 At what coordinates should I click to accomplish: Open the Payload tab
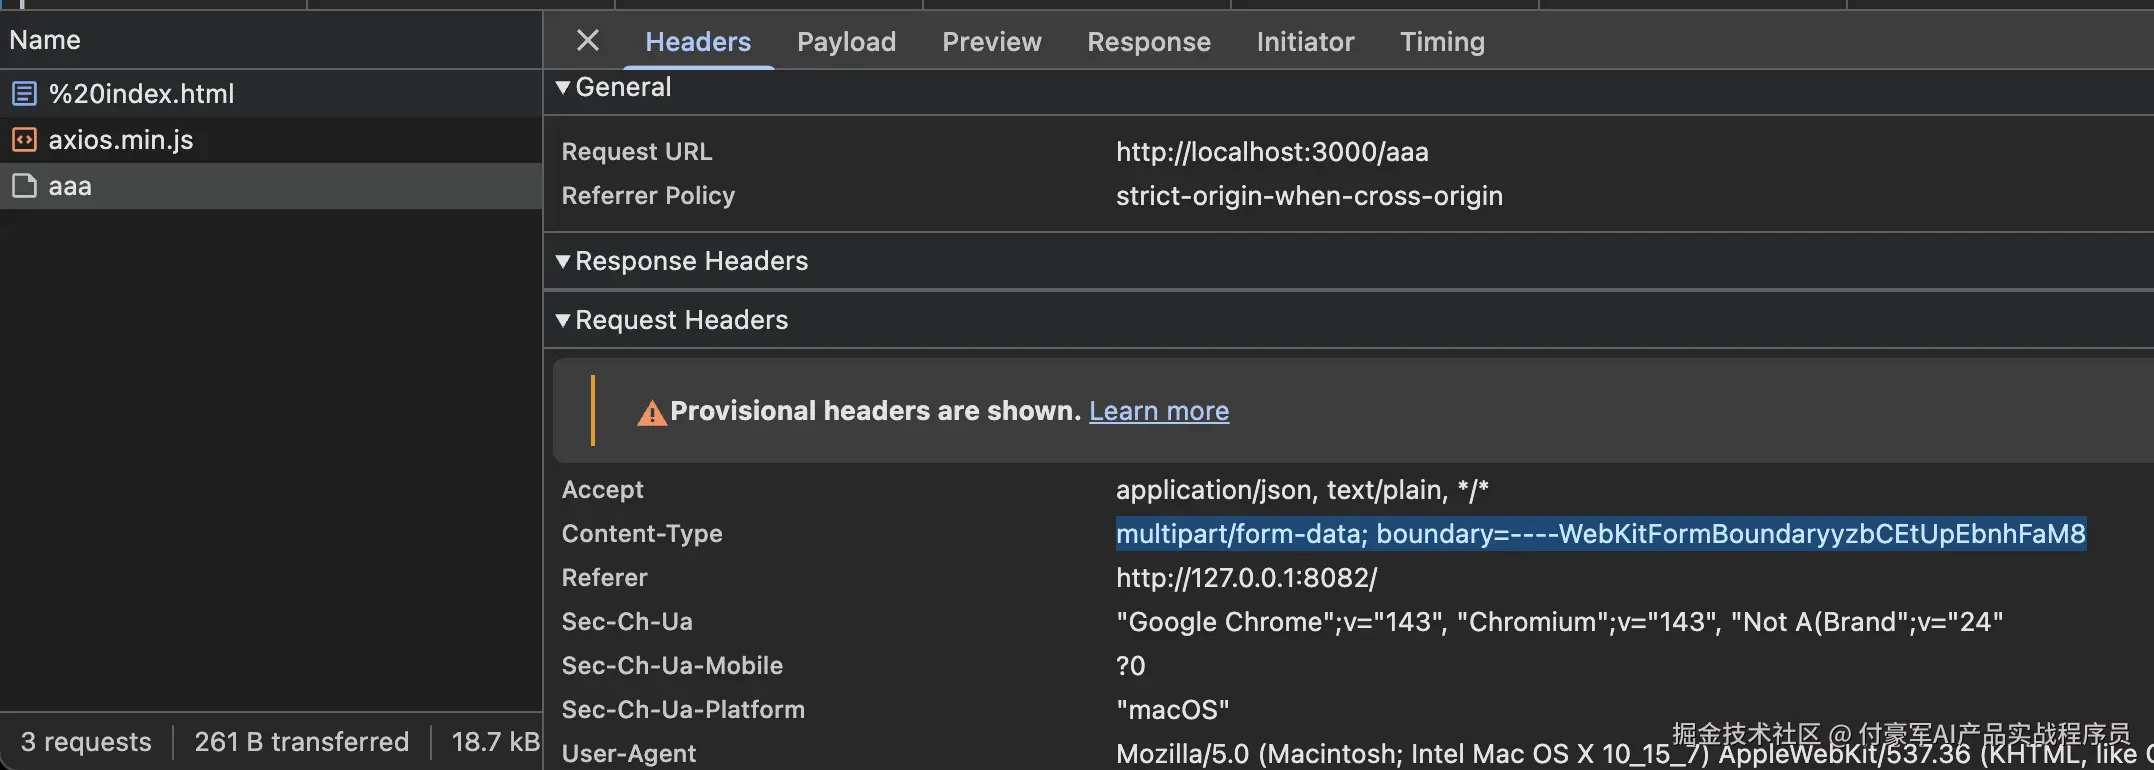[846, 41]
